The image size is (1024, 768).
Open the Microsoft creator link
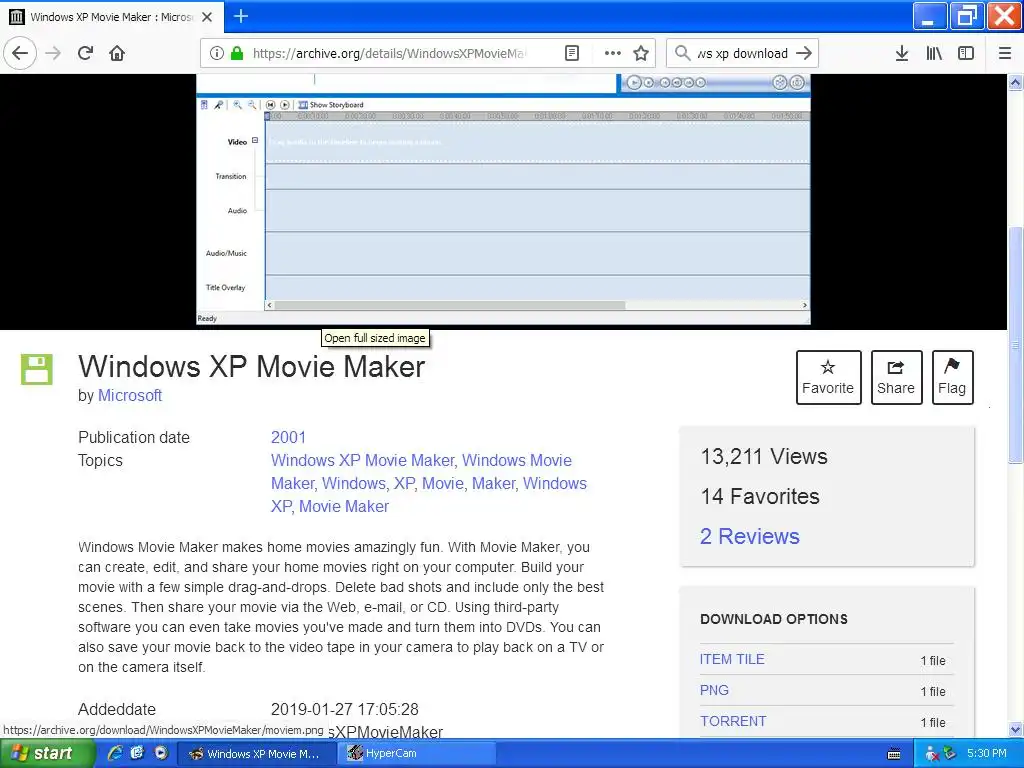[130, 395]
